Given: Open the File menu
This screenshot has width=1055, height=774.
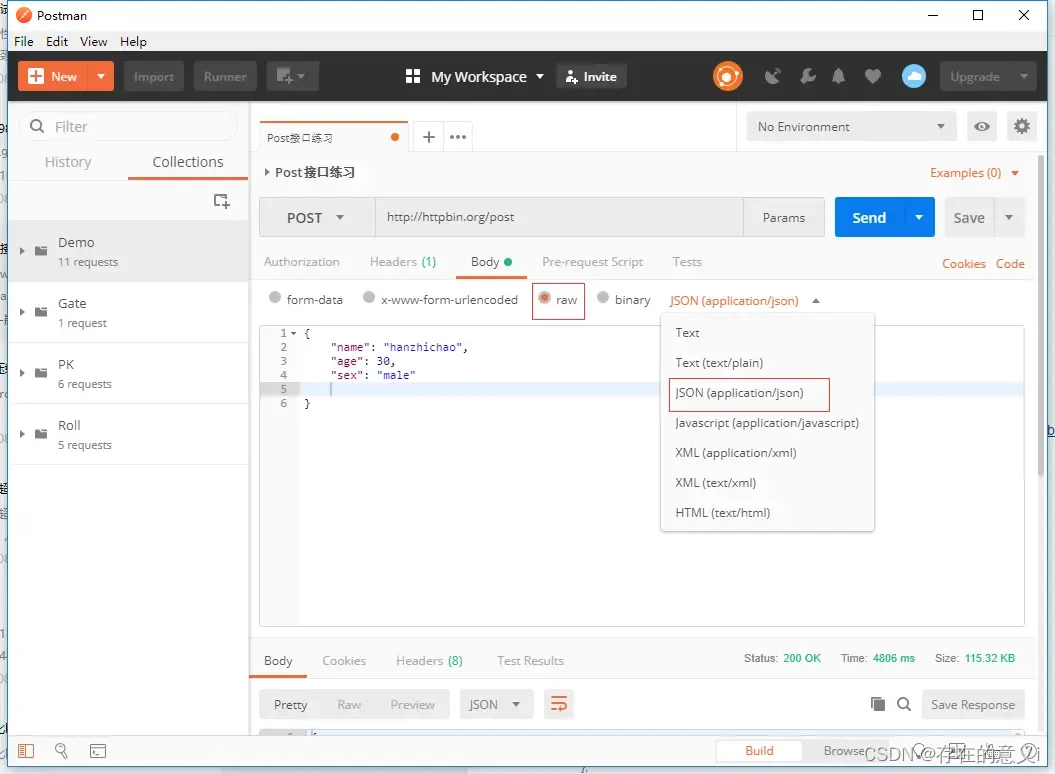Looking at the screenshot, I should point(24,41).
